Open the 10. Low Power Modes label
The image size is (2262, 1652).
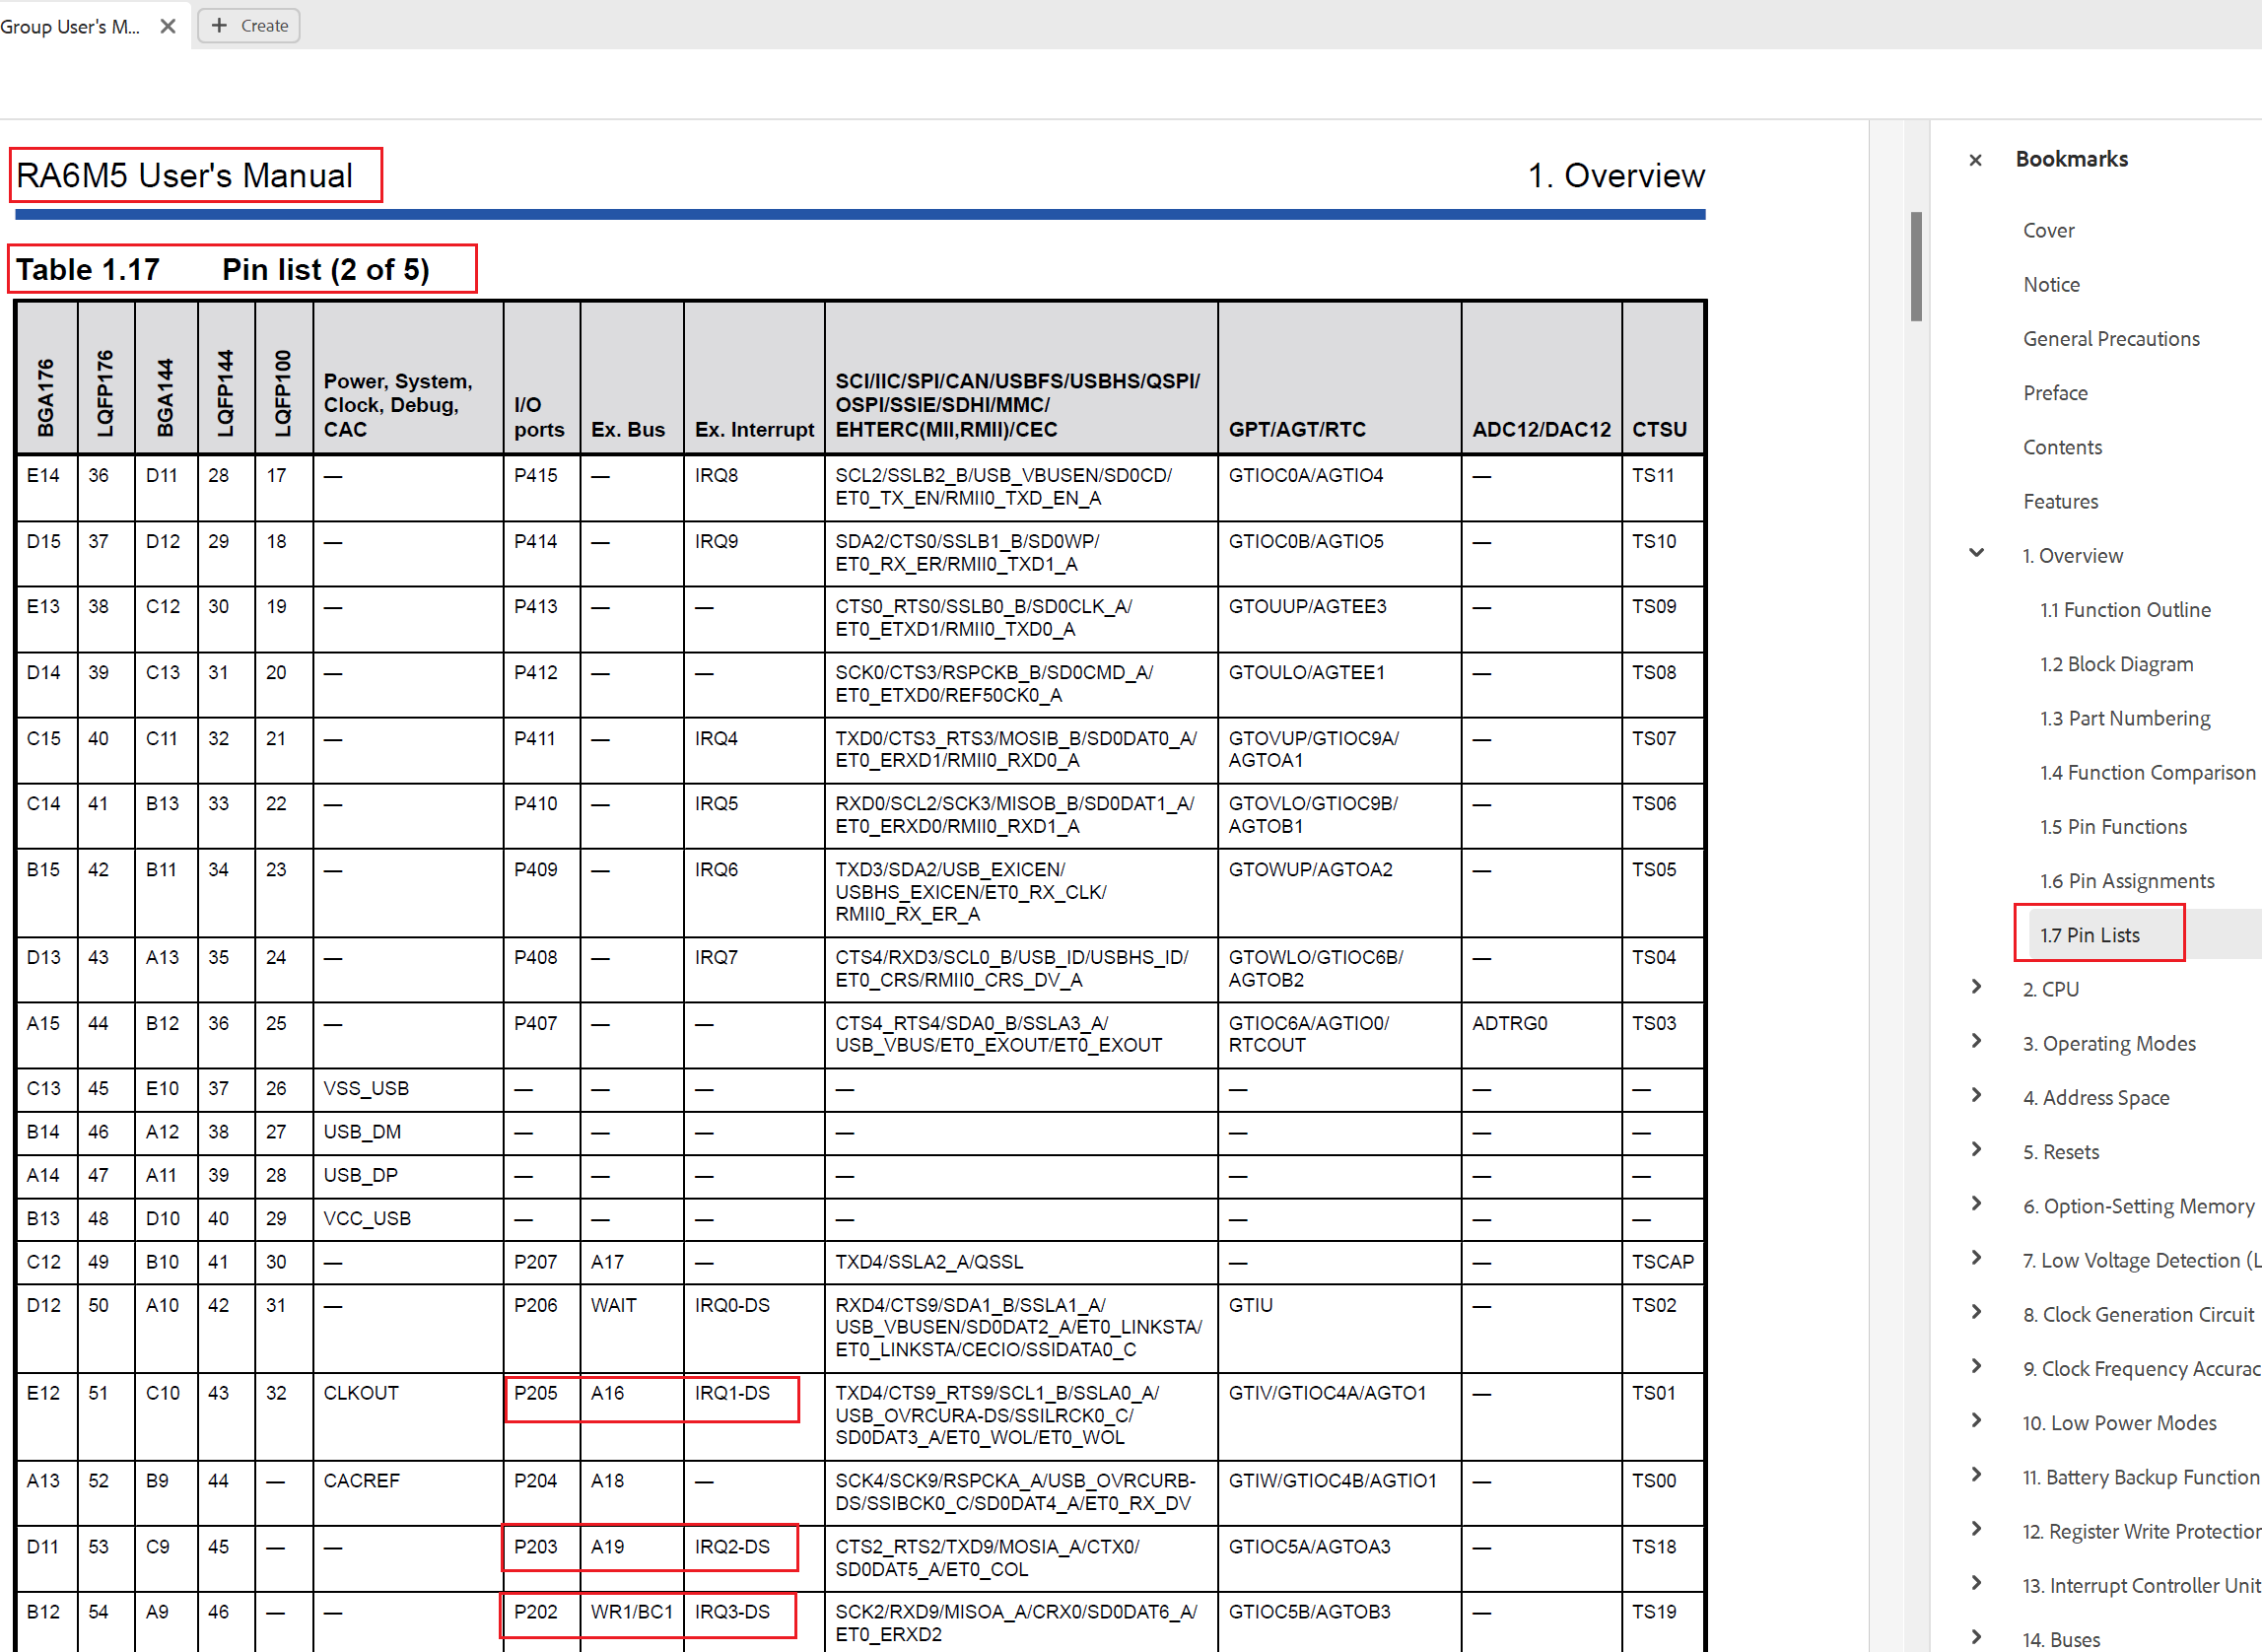pos(2119,1423)
